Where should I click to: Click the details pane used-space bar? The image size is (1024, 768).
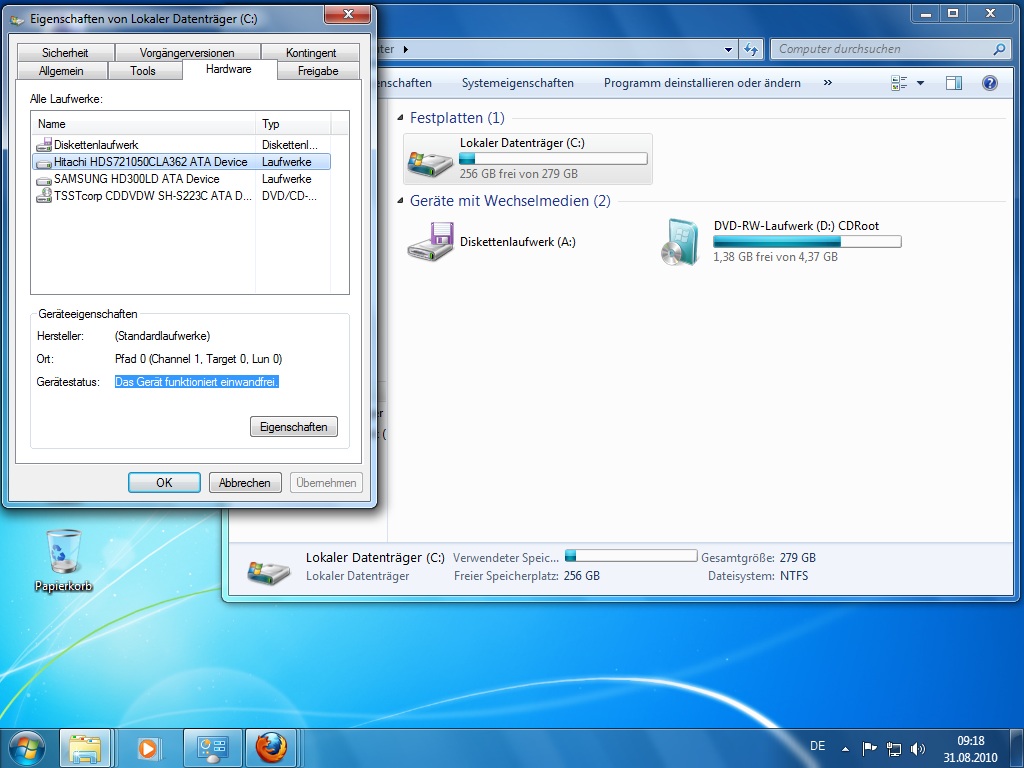click(631, 556)
